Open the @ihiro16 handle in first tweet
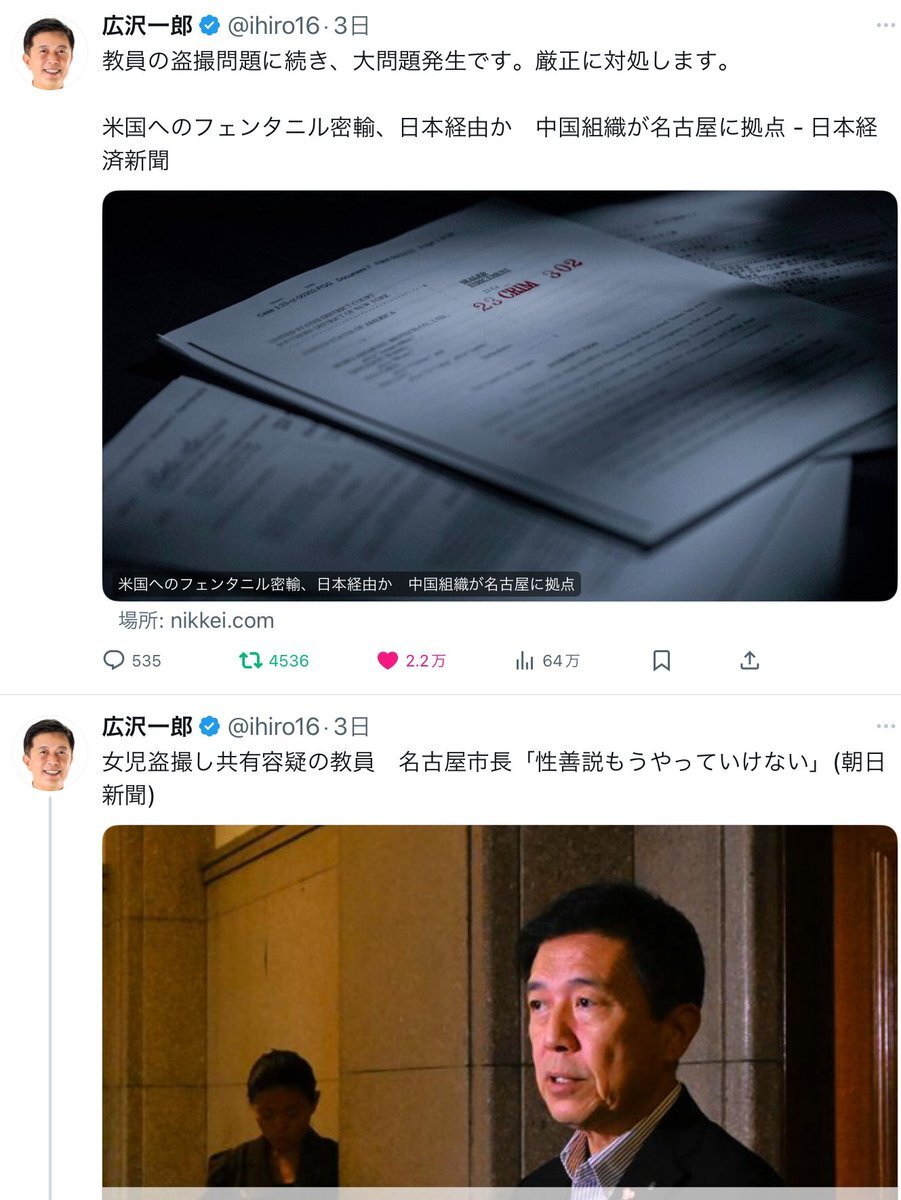 coord(274,25)
